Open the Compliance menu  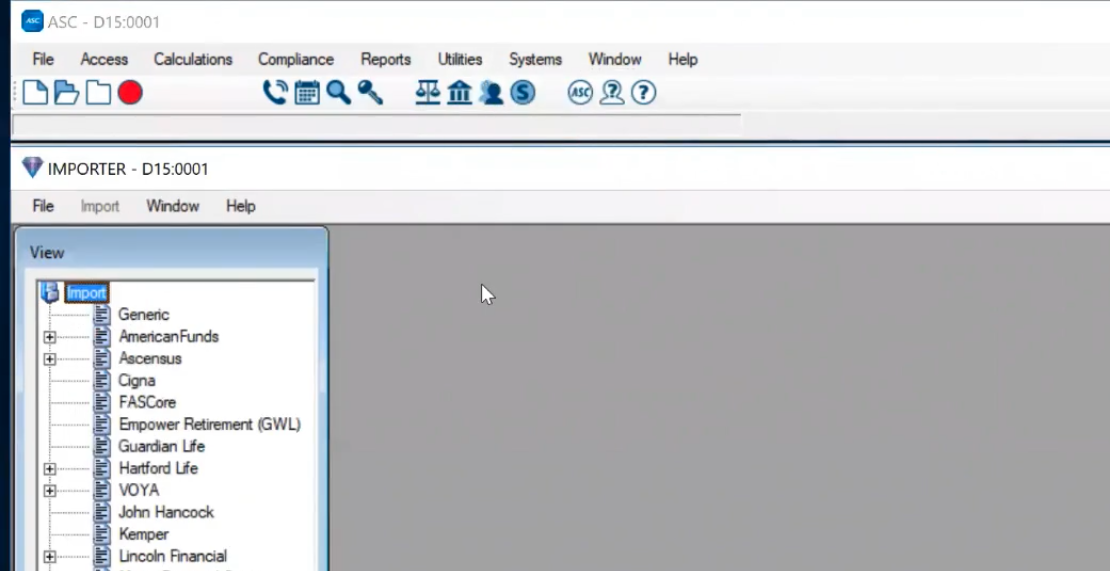296,59
